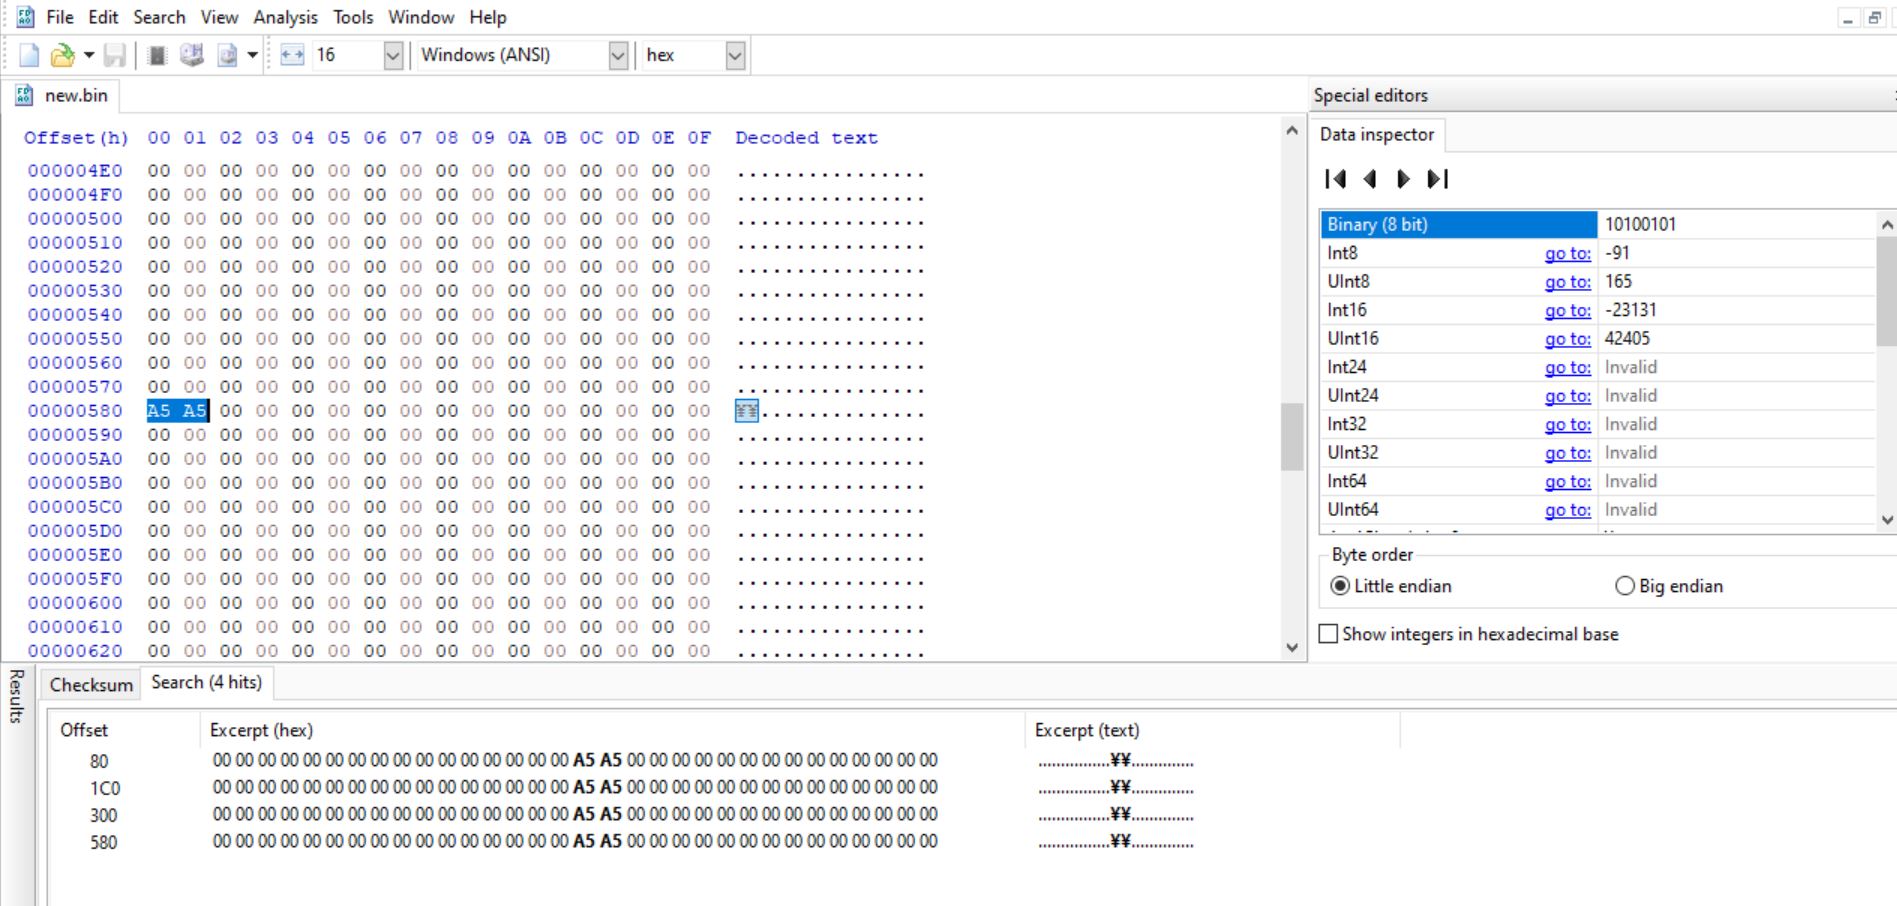Click the Int32 'go to:' link
Viewport: 1897px width, 906px height.
point(1567,425)
